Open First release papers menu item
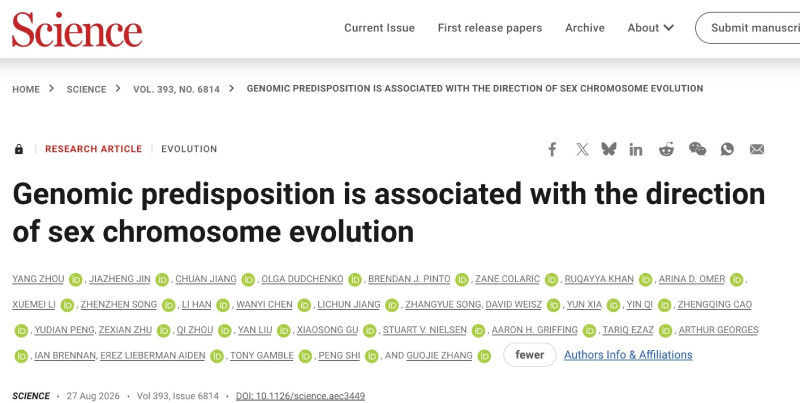Image resolution: width=800 pixels, height=403 pixels. coord(490,28)
